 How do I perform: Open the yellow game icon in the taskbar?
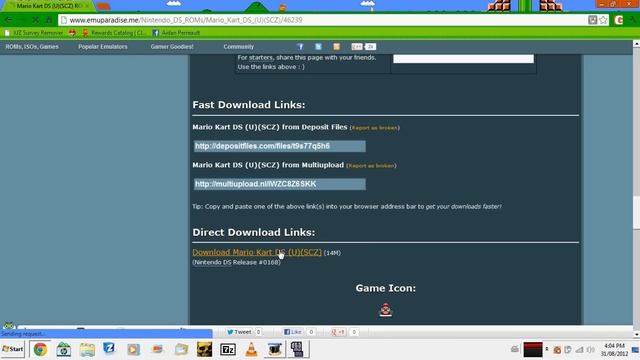[204, 349]
